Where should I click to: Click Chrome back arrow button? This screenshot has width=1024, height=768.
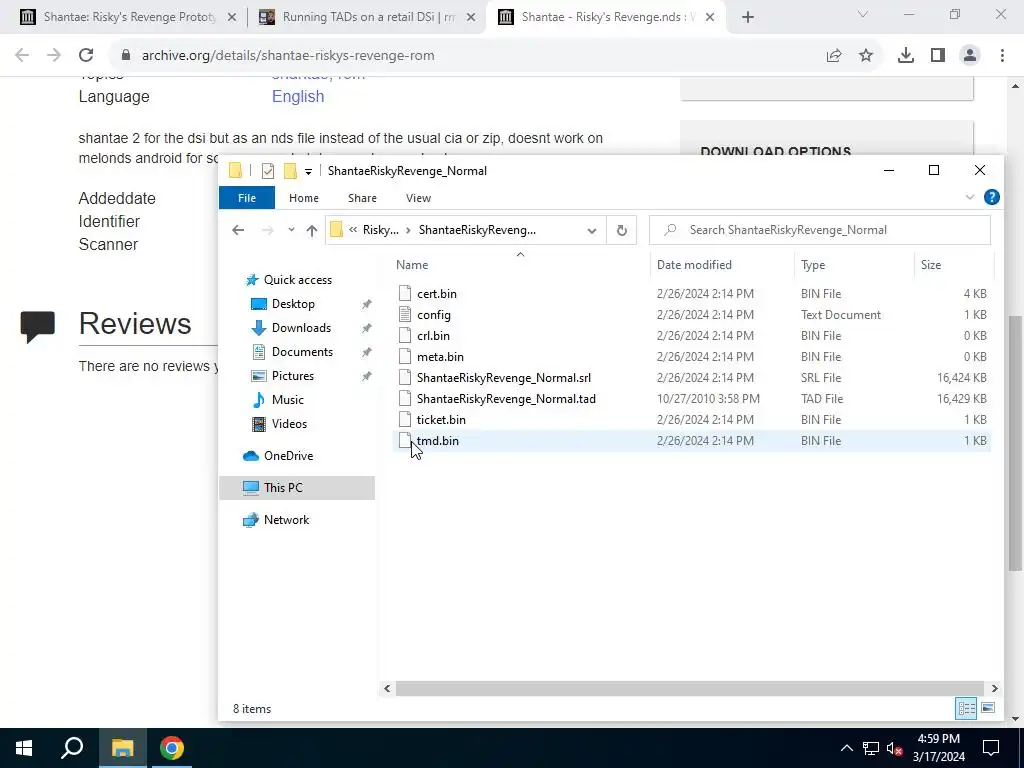(x=22, y=56)
